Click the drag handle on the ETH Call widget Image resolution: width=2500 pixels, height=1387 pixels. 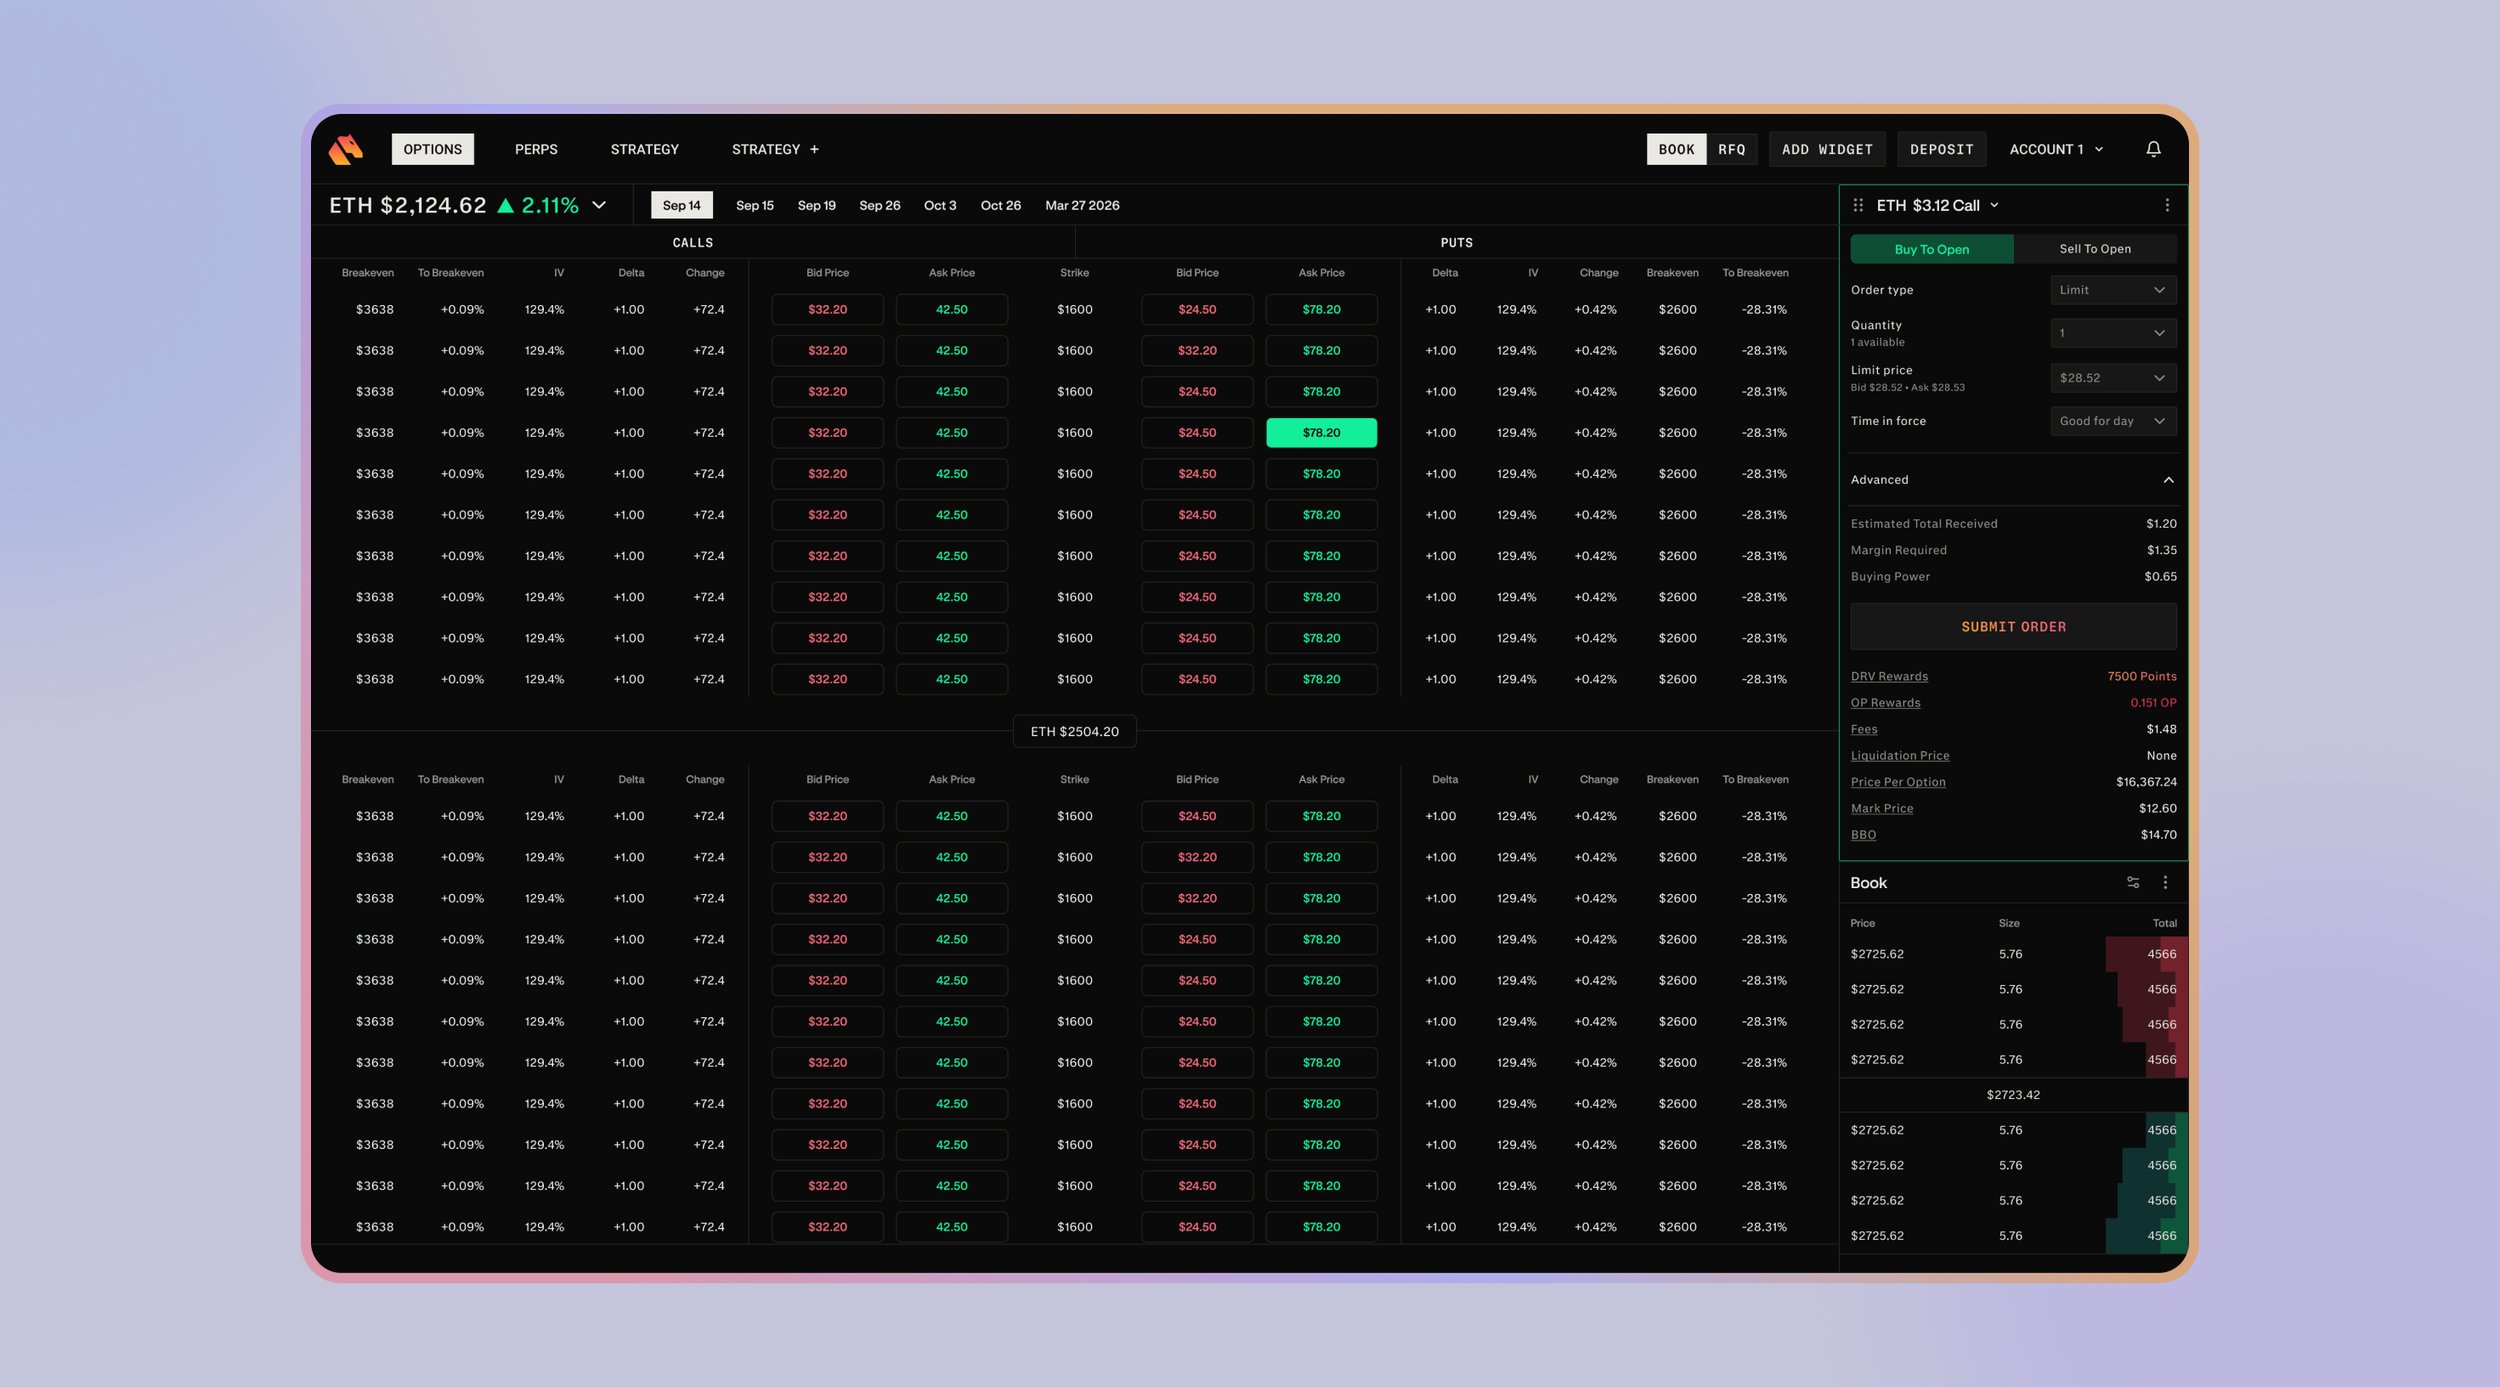click(1858, 205)
